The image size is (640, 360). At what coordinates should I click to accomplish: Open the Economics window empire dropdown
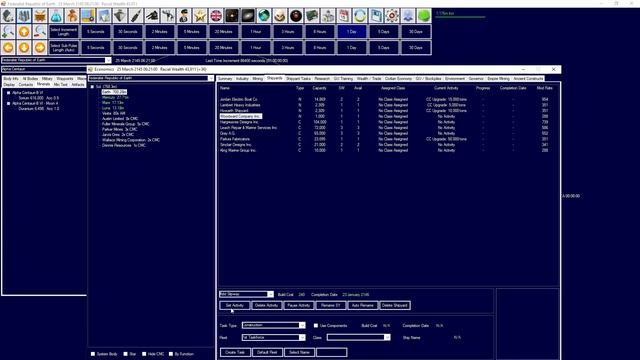coord(211,78)
